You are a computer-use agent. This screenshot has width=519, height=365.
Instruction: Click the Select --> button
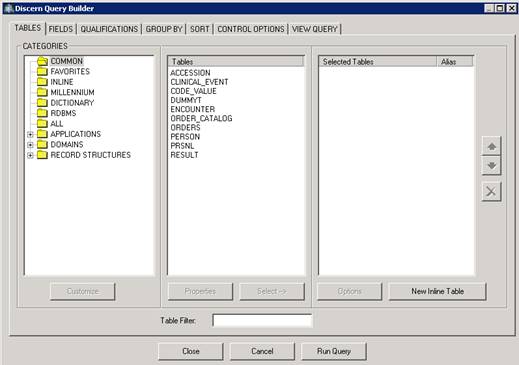coord(272,291)
